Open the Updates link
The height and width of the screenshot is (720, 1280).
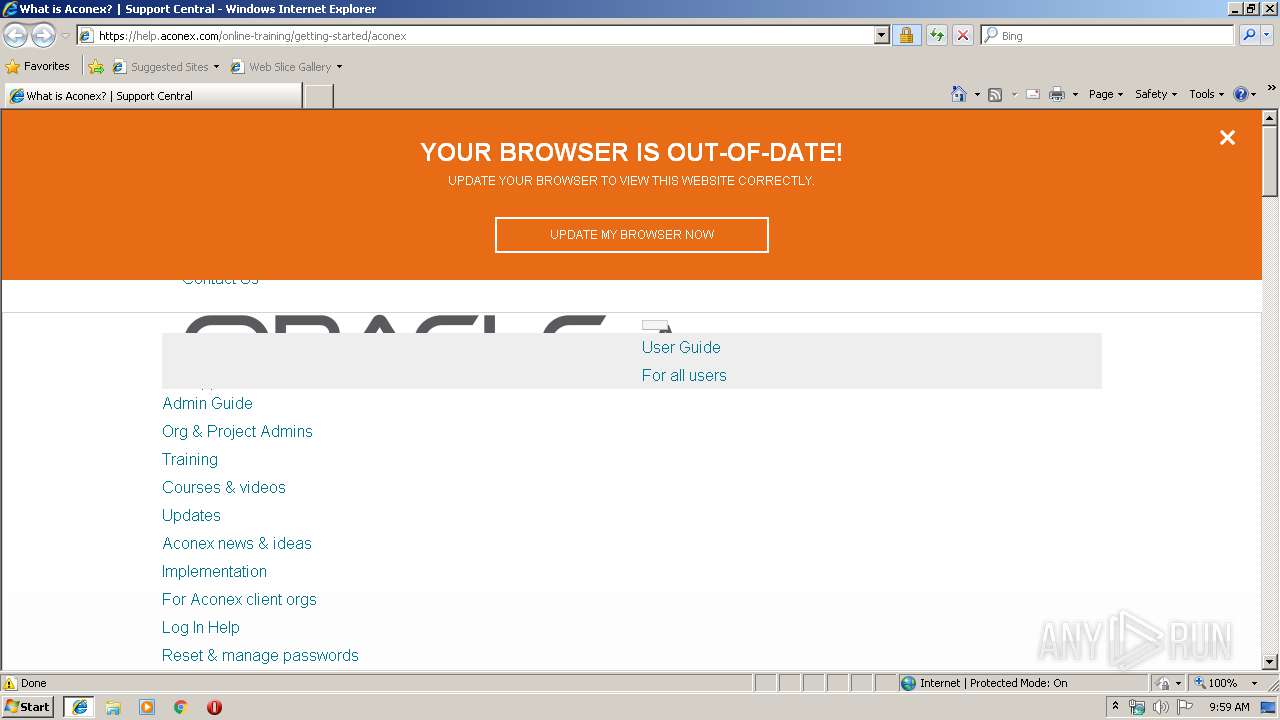(x=191, y=515)
